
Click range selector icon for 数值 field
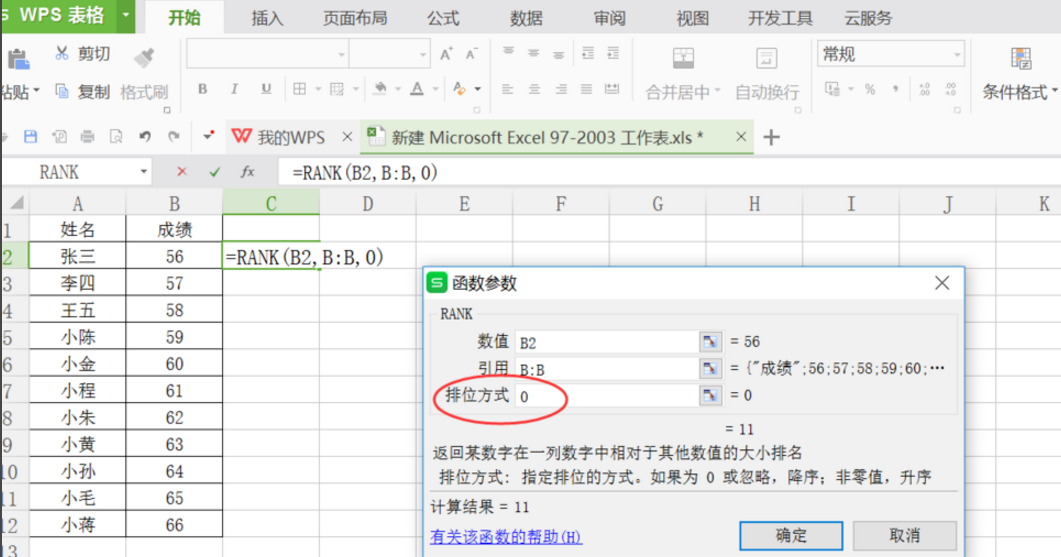click(710, 341)
